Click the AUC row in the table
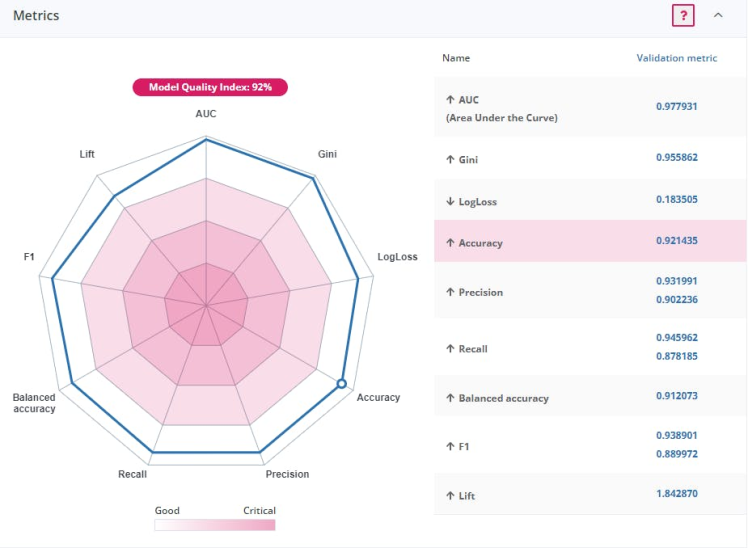 [x=590, y=108]
